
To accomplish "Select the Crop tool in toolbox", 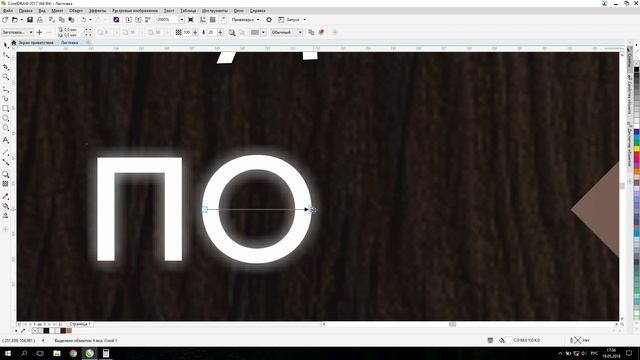I will pos(6,67).
